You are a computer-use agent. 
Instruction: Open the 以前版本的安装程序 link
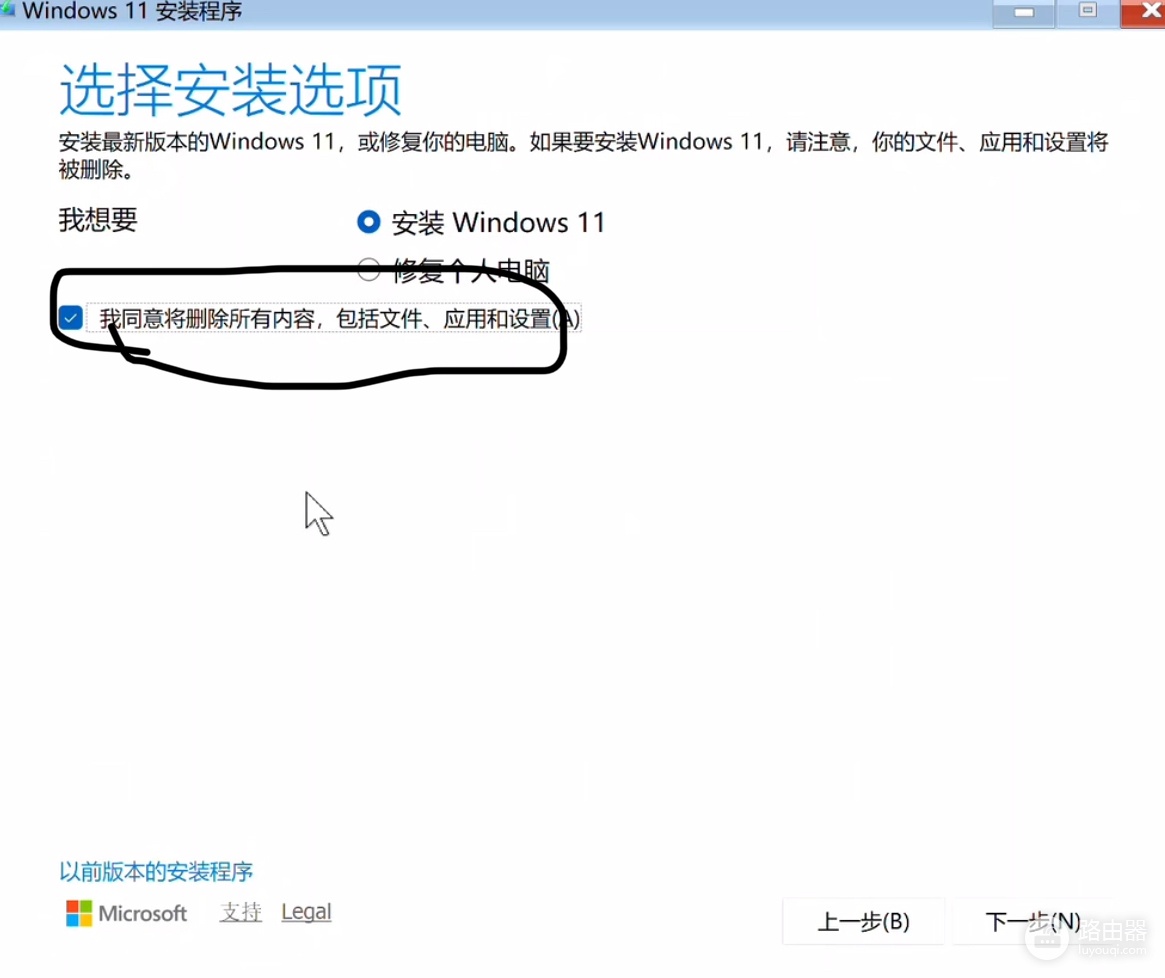coord(156,872)
